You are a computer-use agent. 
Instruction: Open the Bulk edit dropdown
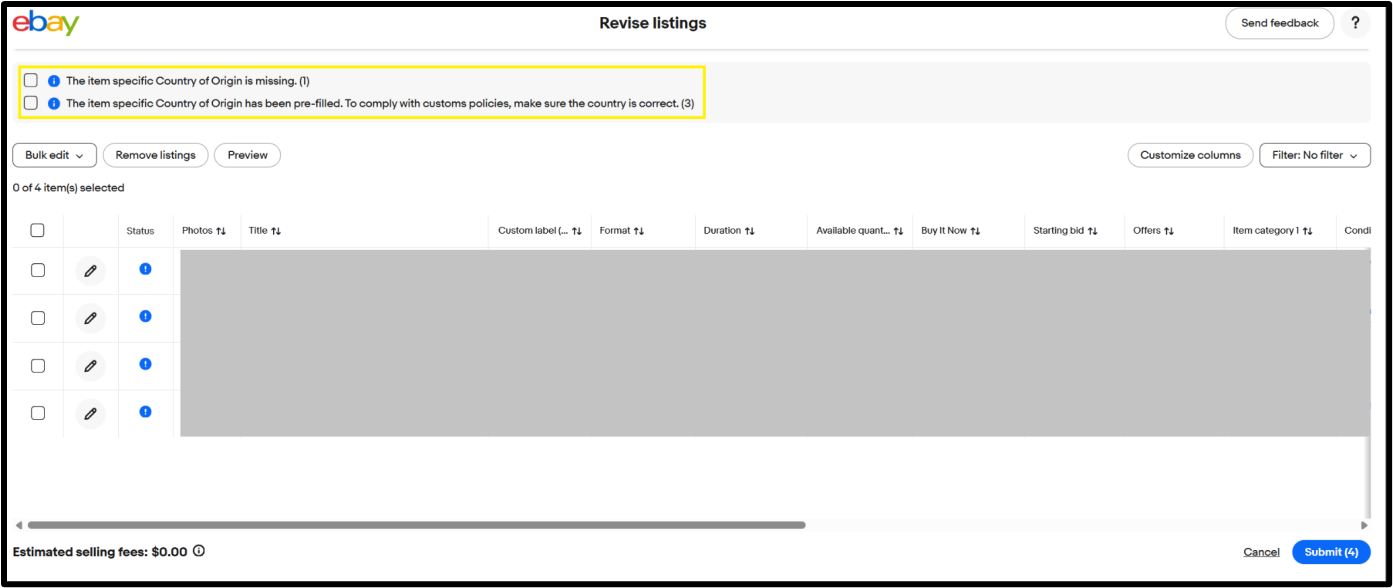coord(54,155)
